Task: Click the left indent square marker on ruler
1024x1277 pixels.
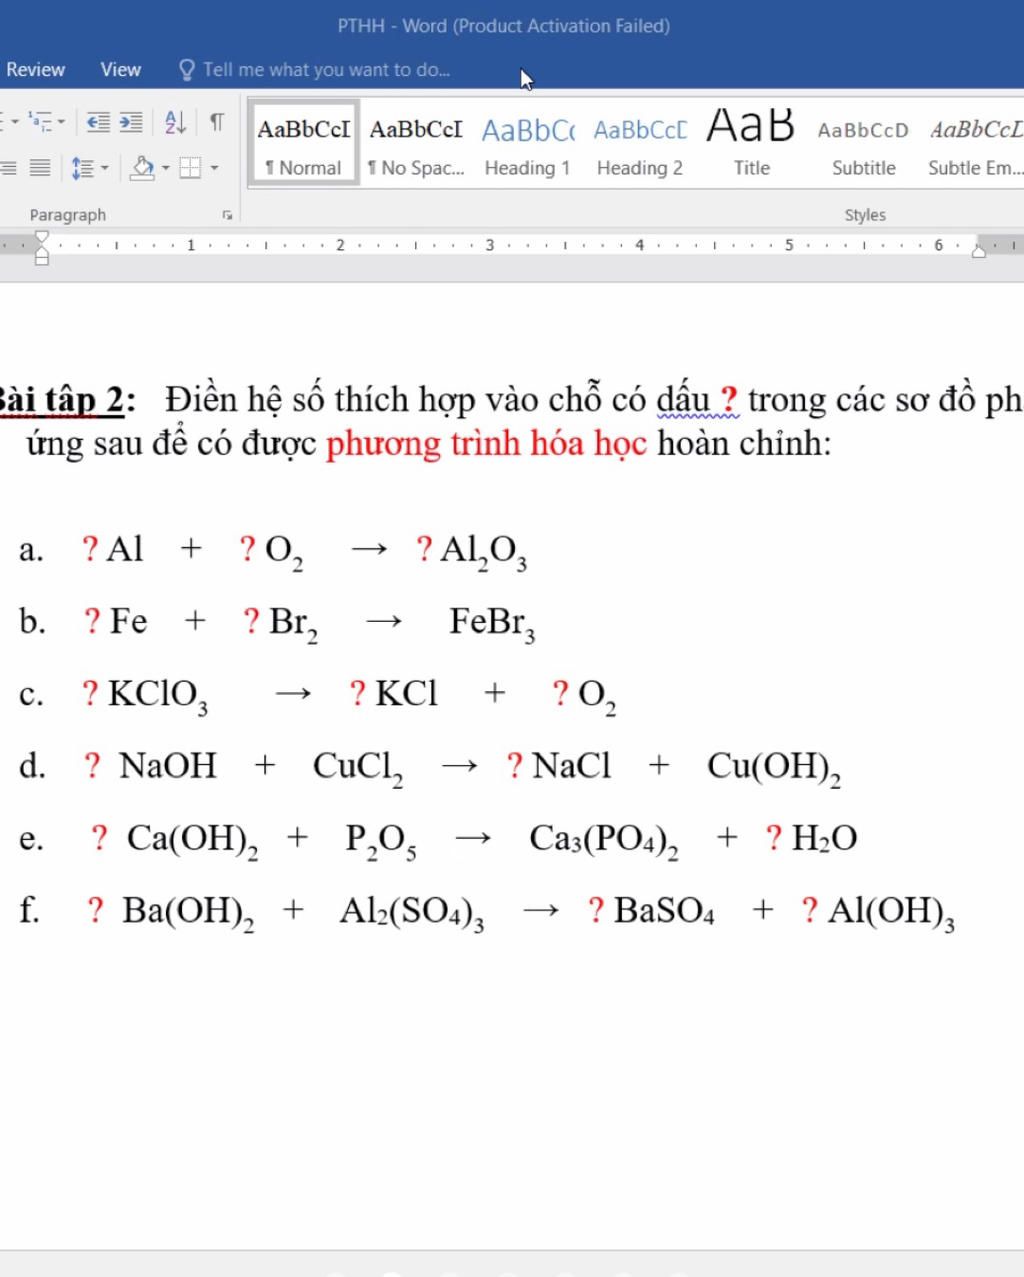Action: (42, 259)
